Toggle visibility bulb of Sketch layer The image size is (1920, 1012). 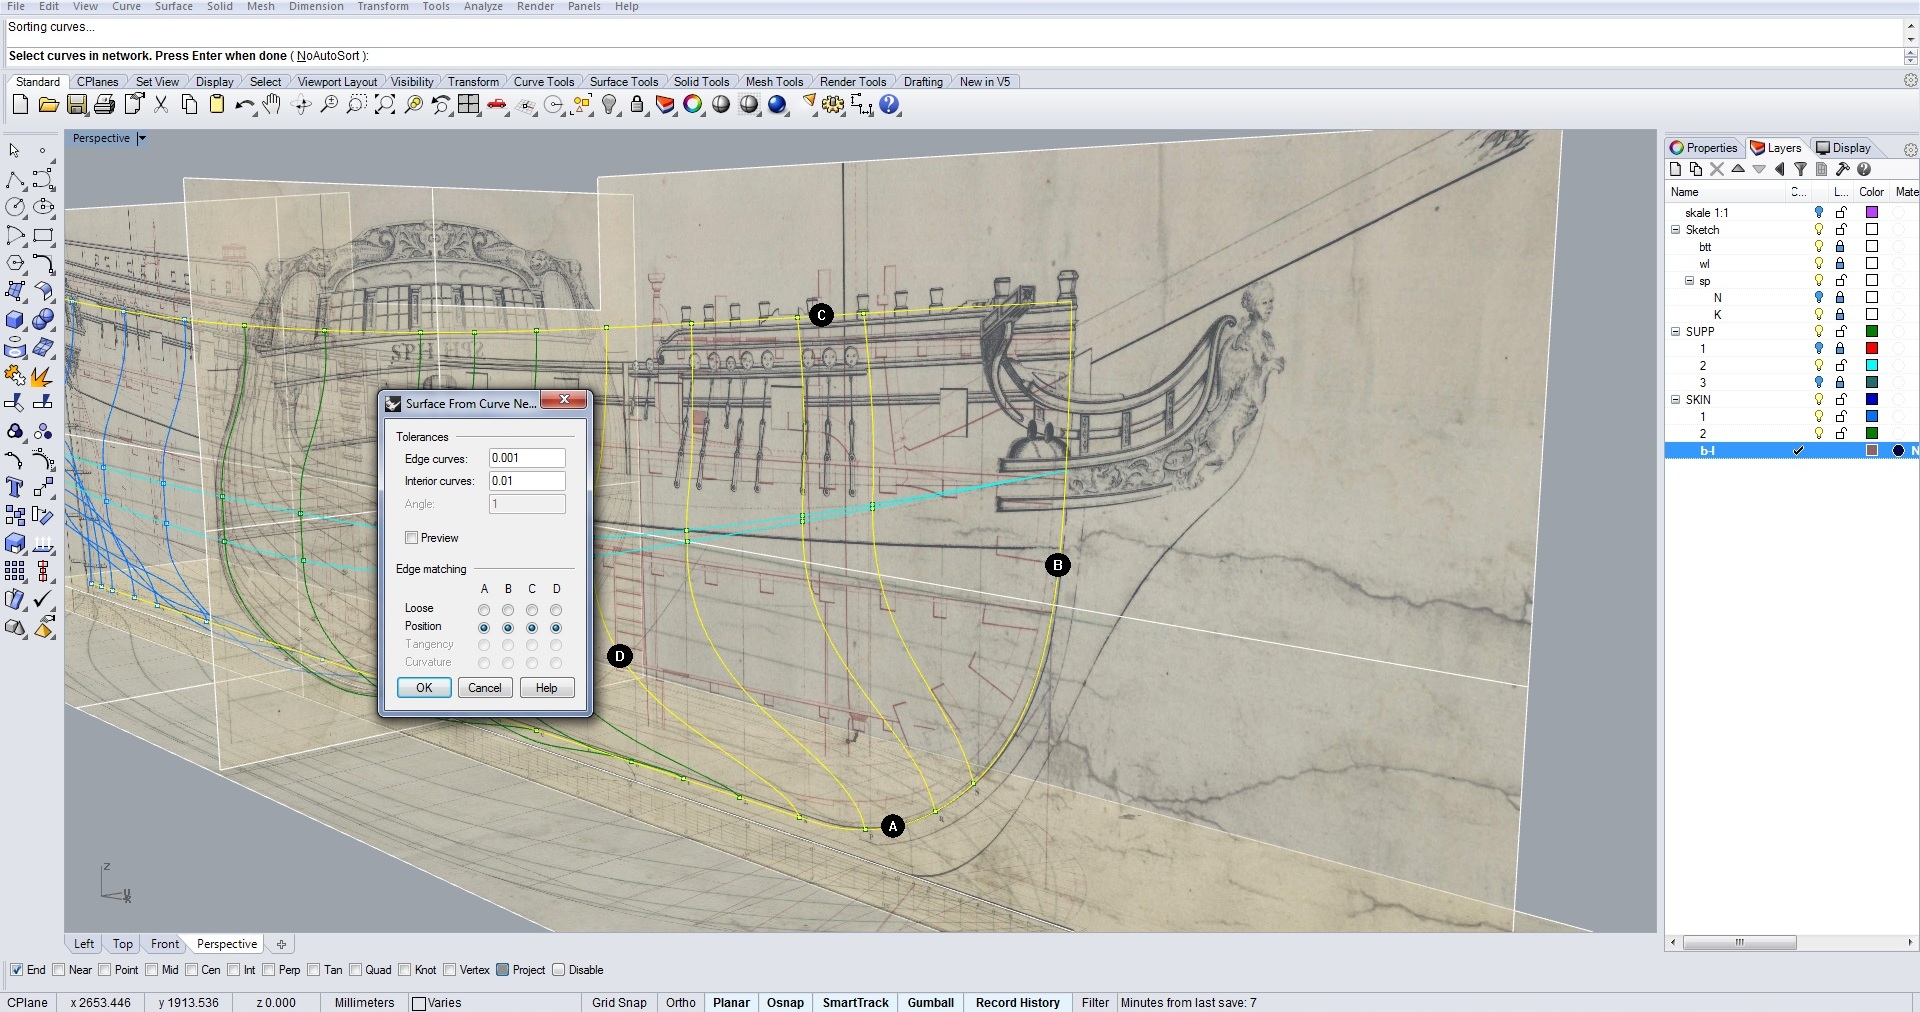click(1819, 230)
